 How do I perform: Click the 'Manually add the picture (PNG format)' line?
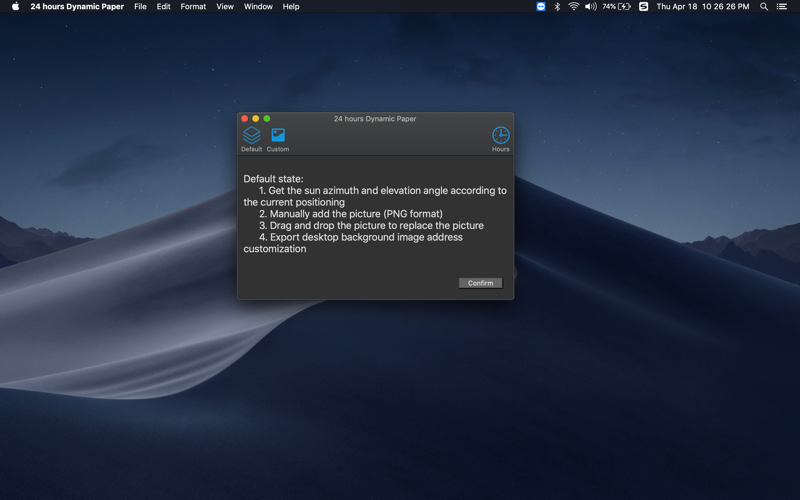(x=351, y=214)
